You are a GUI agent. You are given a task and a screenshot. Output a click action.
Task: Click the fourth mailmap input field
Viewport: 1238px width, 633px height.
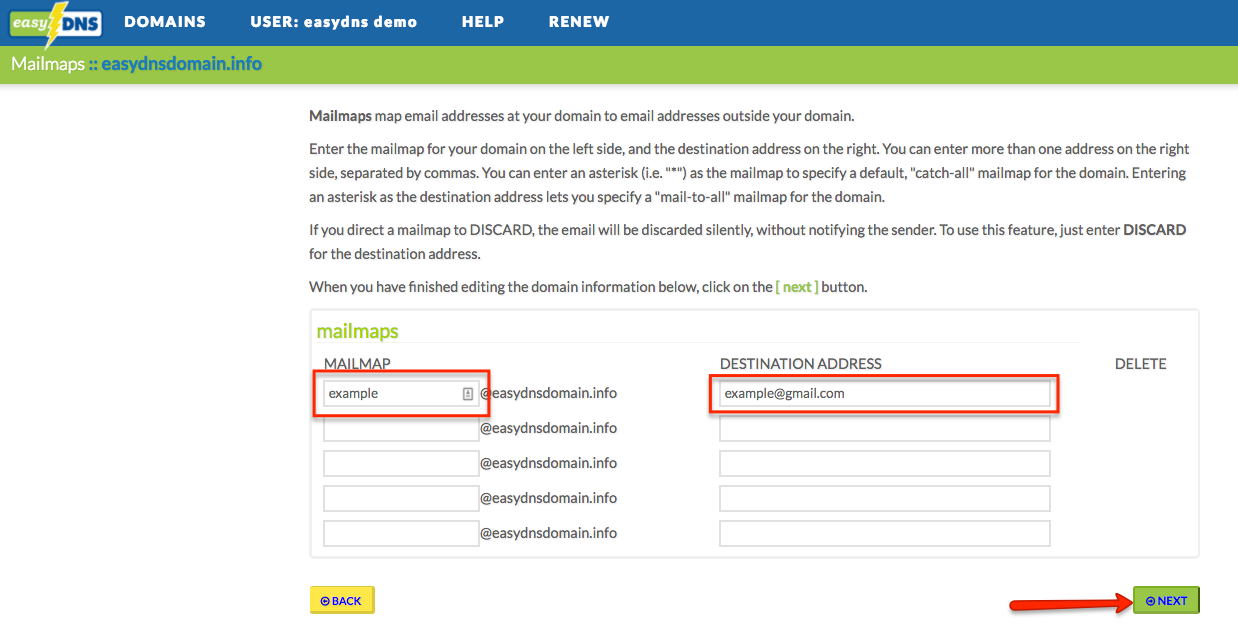pyautogui.click(x=400, y=498)
